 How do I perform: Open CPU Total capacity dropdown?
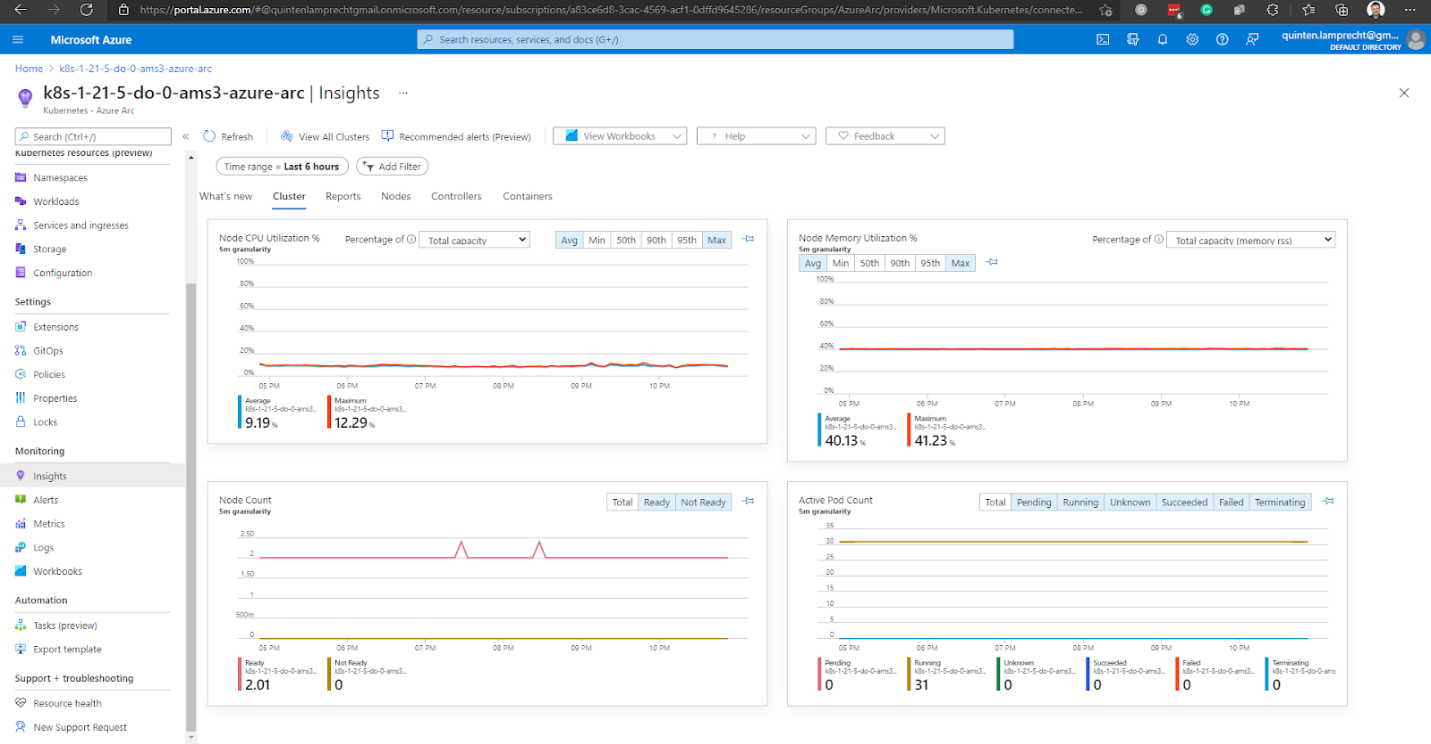coord(474,240)
